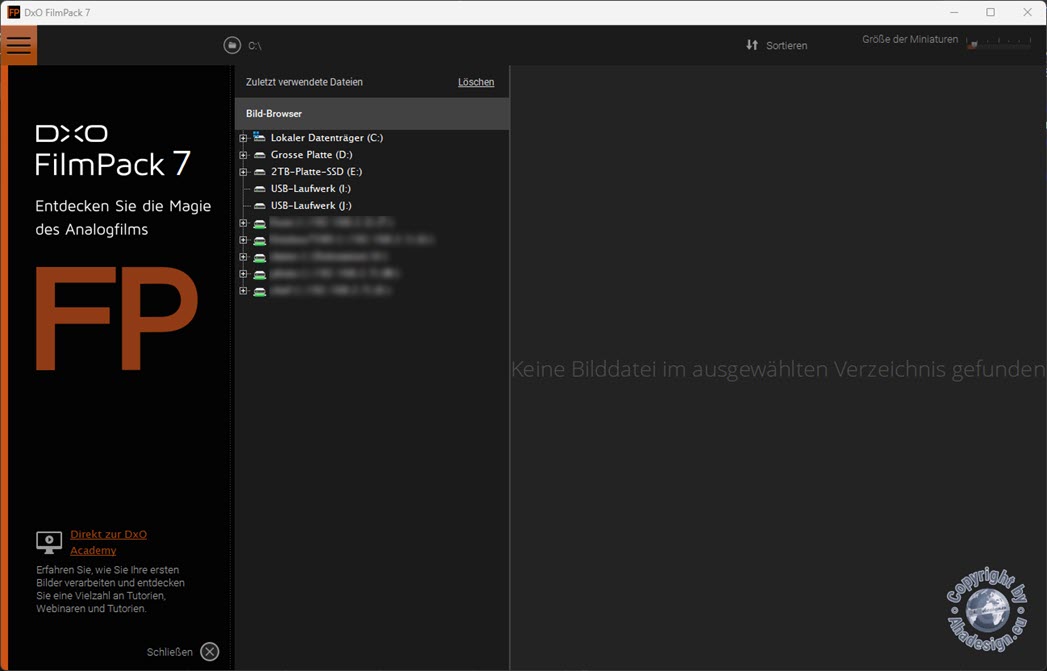The image size is (1047, 671).
Task: Click the Lokaler Datenträger (C:) drive icon
Action: click(x=259, y=137)
